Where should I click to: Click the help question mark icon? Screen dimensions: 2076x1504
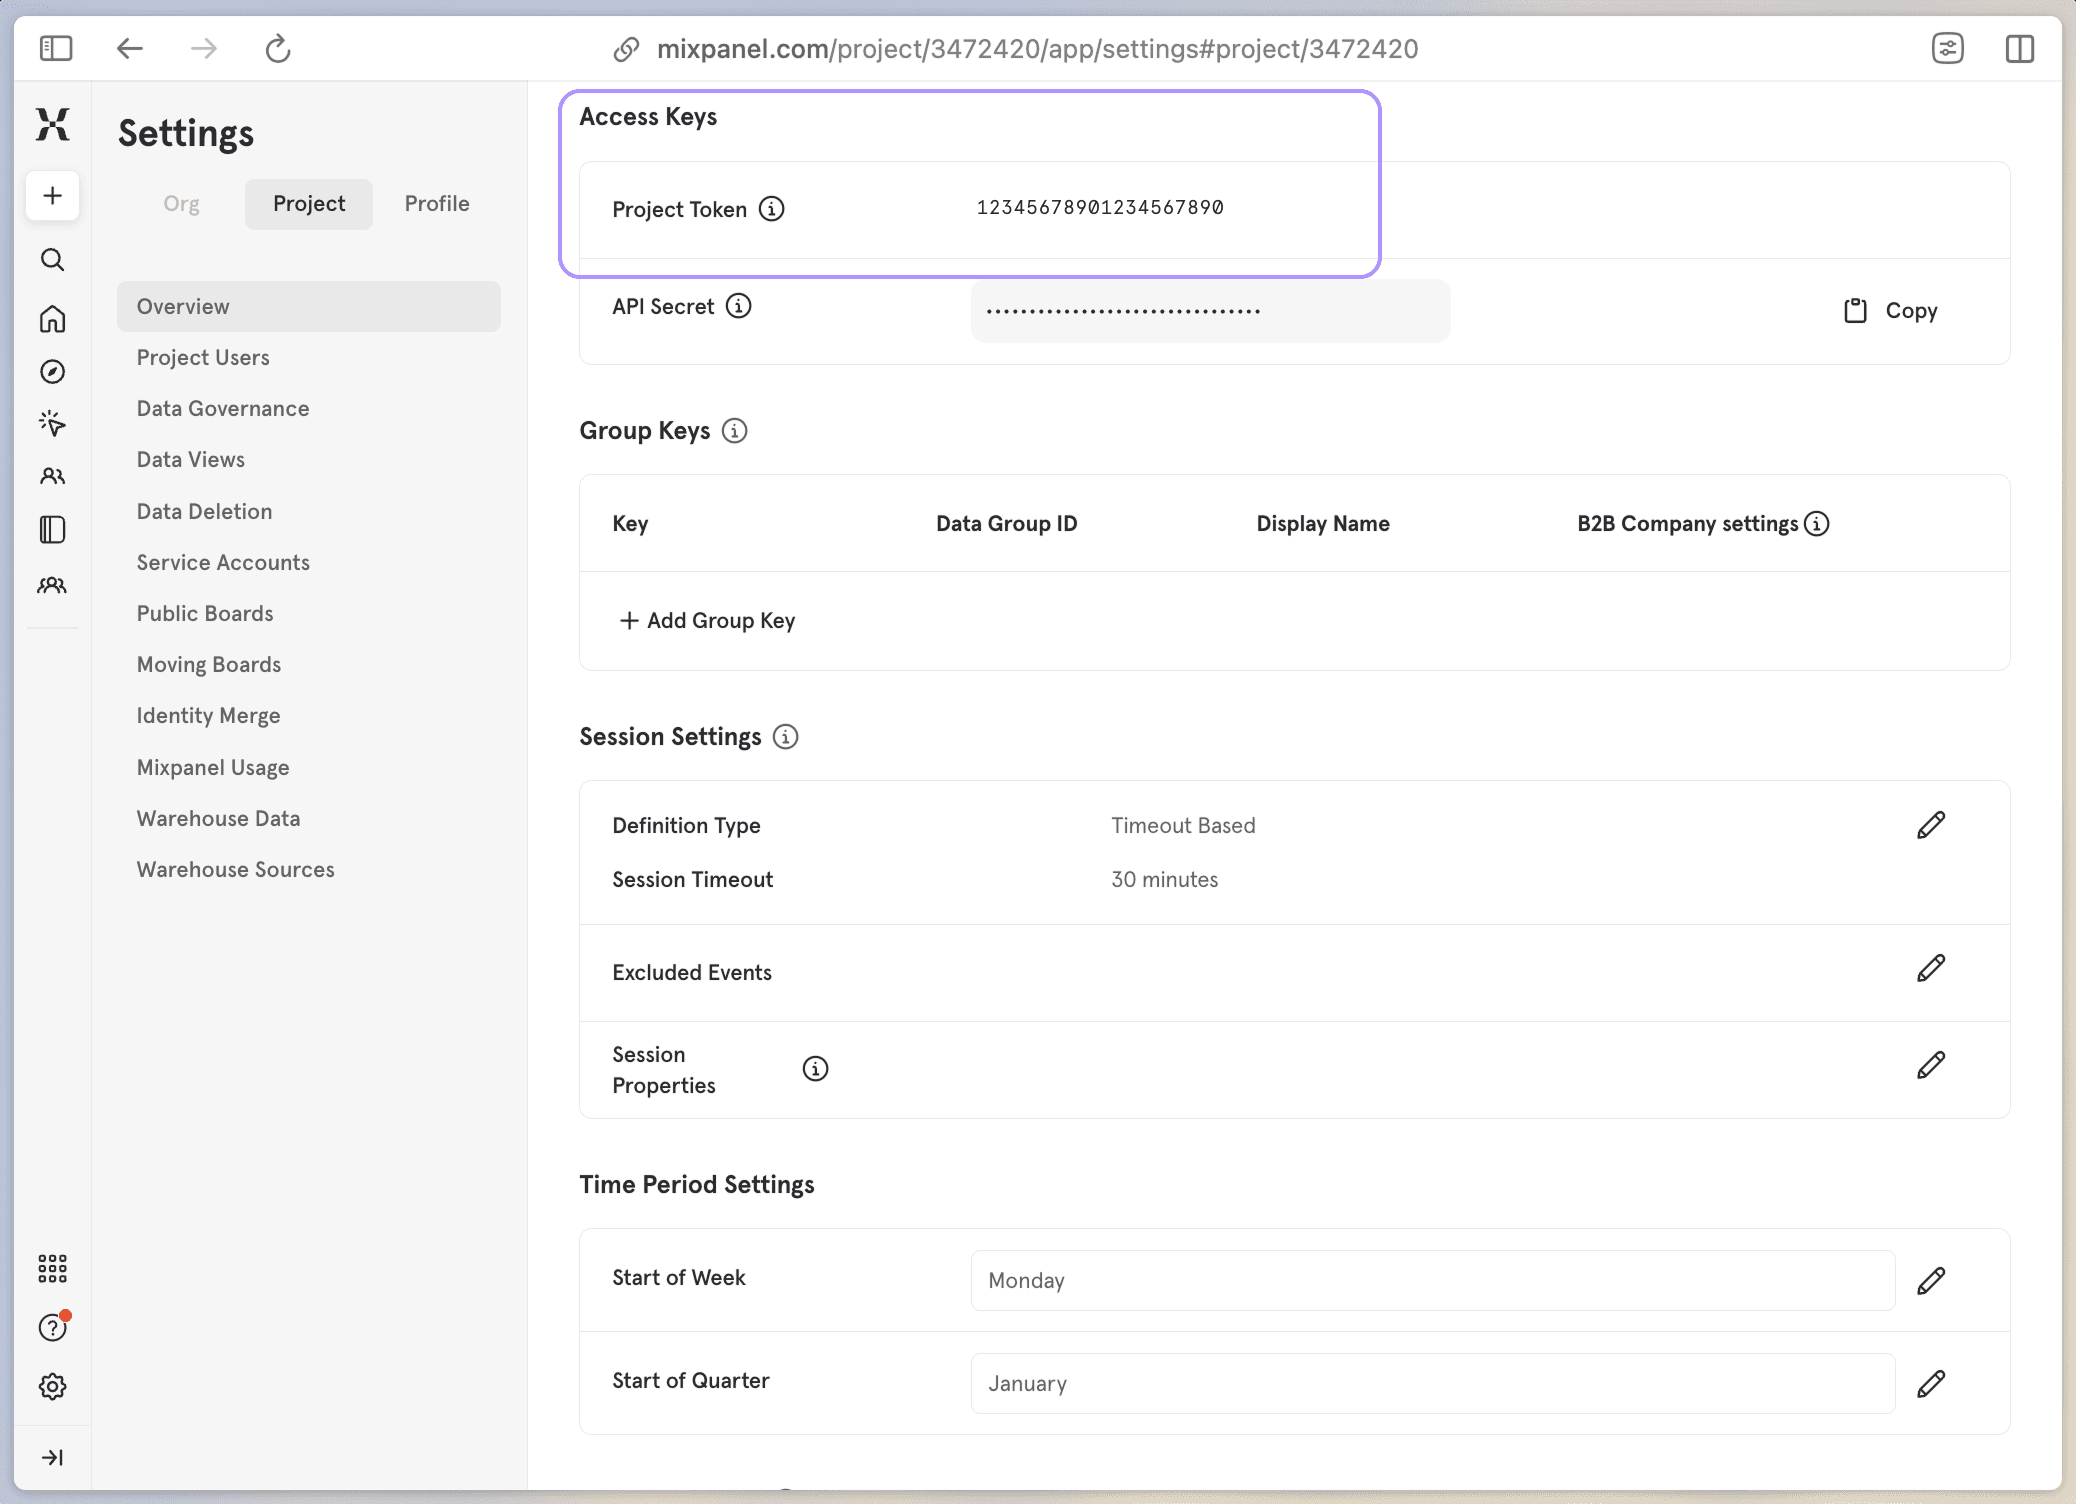52,1327
